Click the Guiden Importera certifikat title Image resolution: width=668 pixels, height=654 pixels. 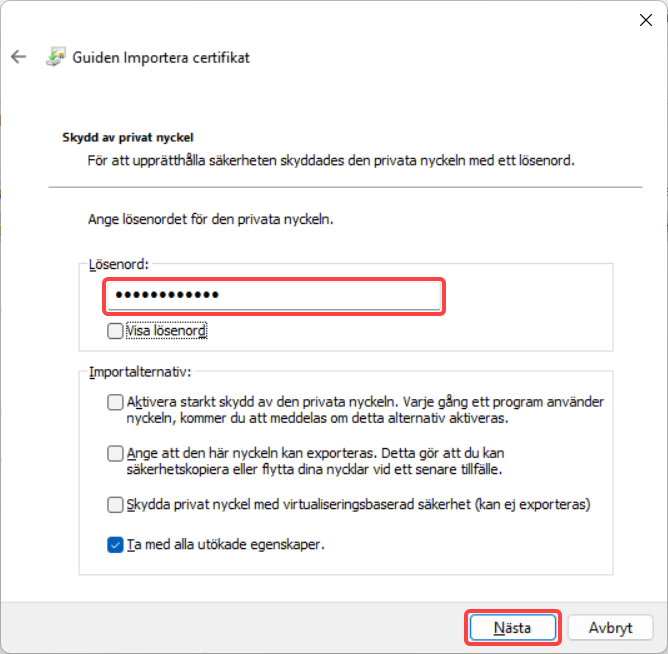click(x=161, y=58)
